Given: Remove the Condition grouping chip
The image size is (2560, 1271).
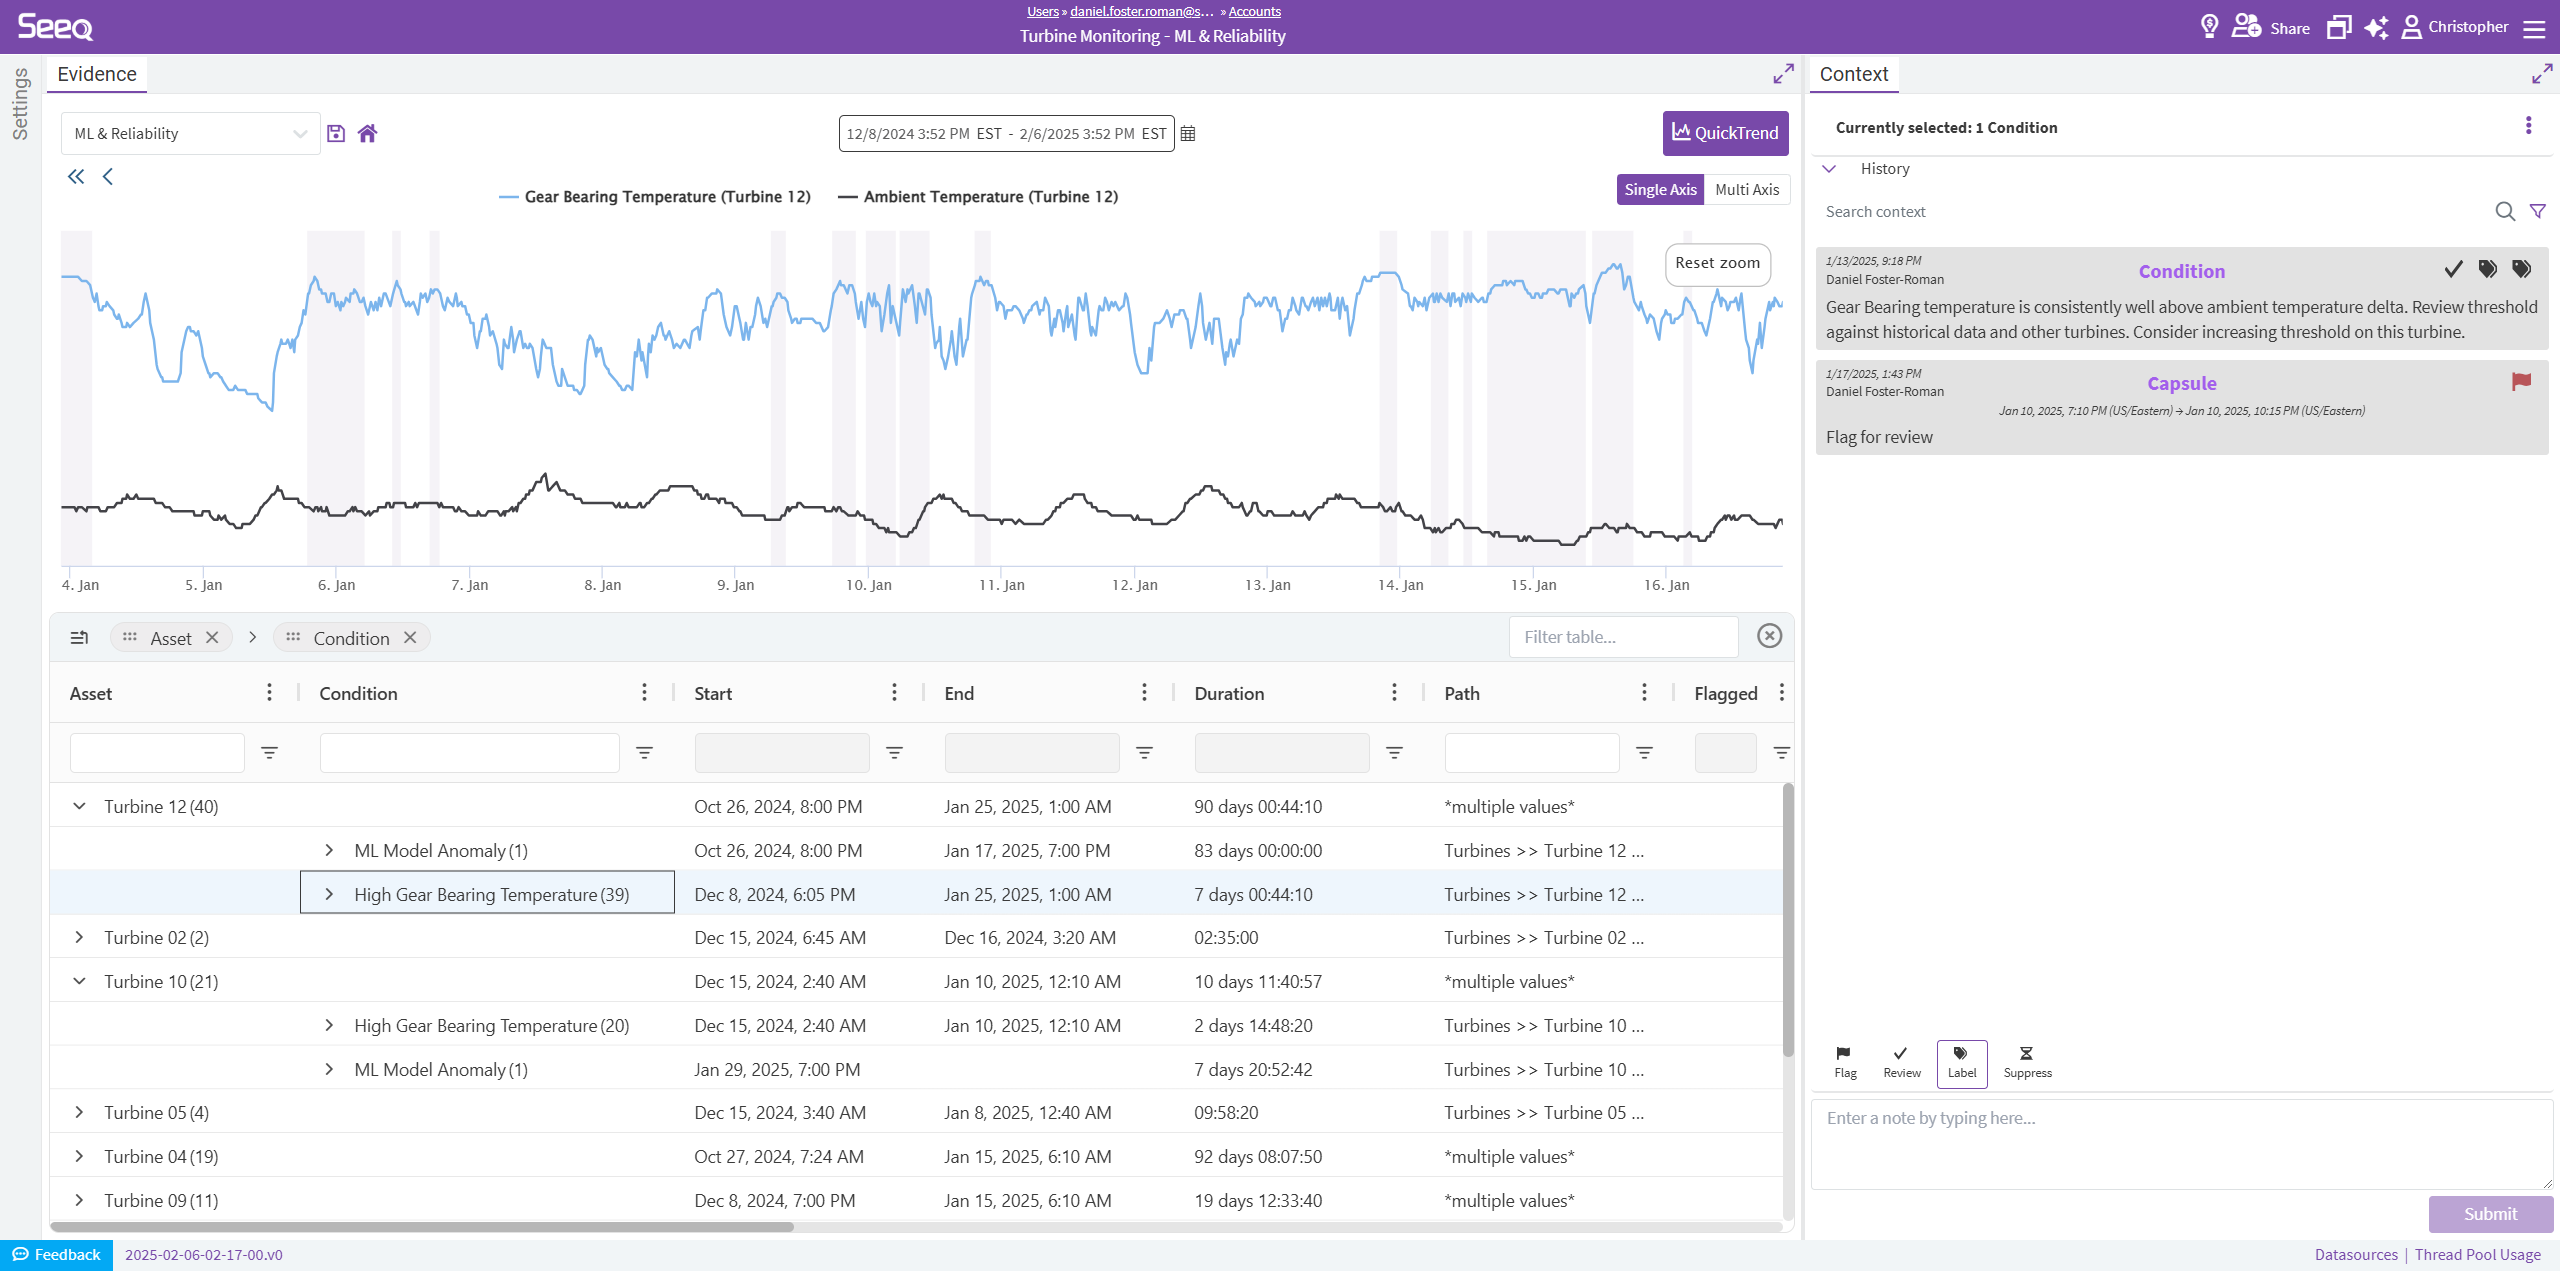Looking at the screenshot, I should coord(410,638).
